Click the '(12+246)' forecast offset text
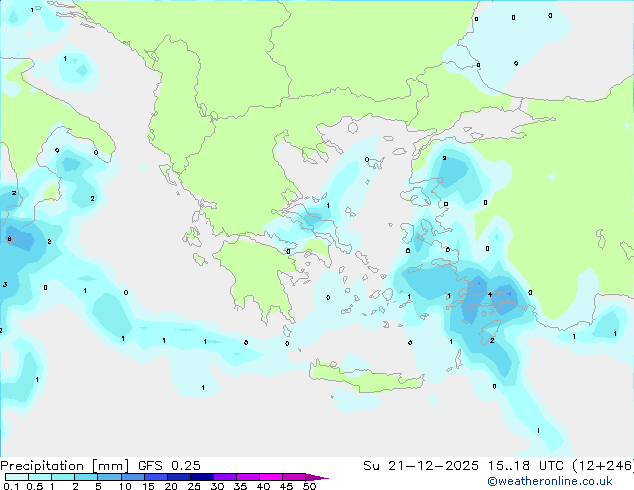Image resolution: width=634 pixels, height=490 pixels. click(603, 466)
